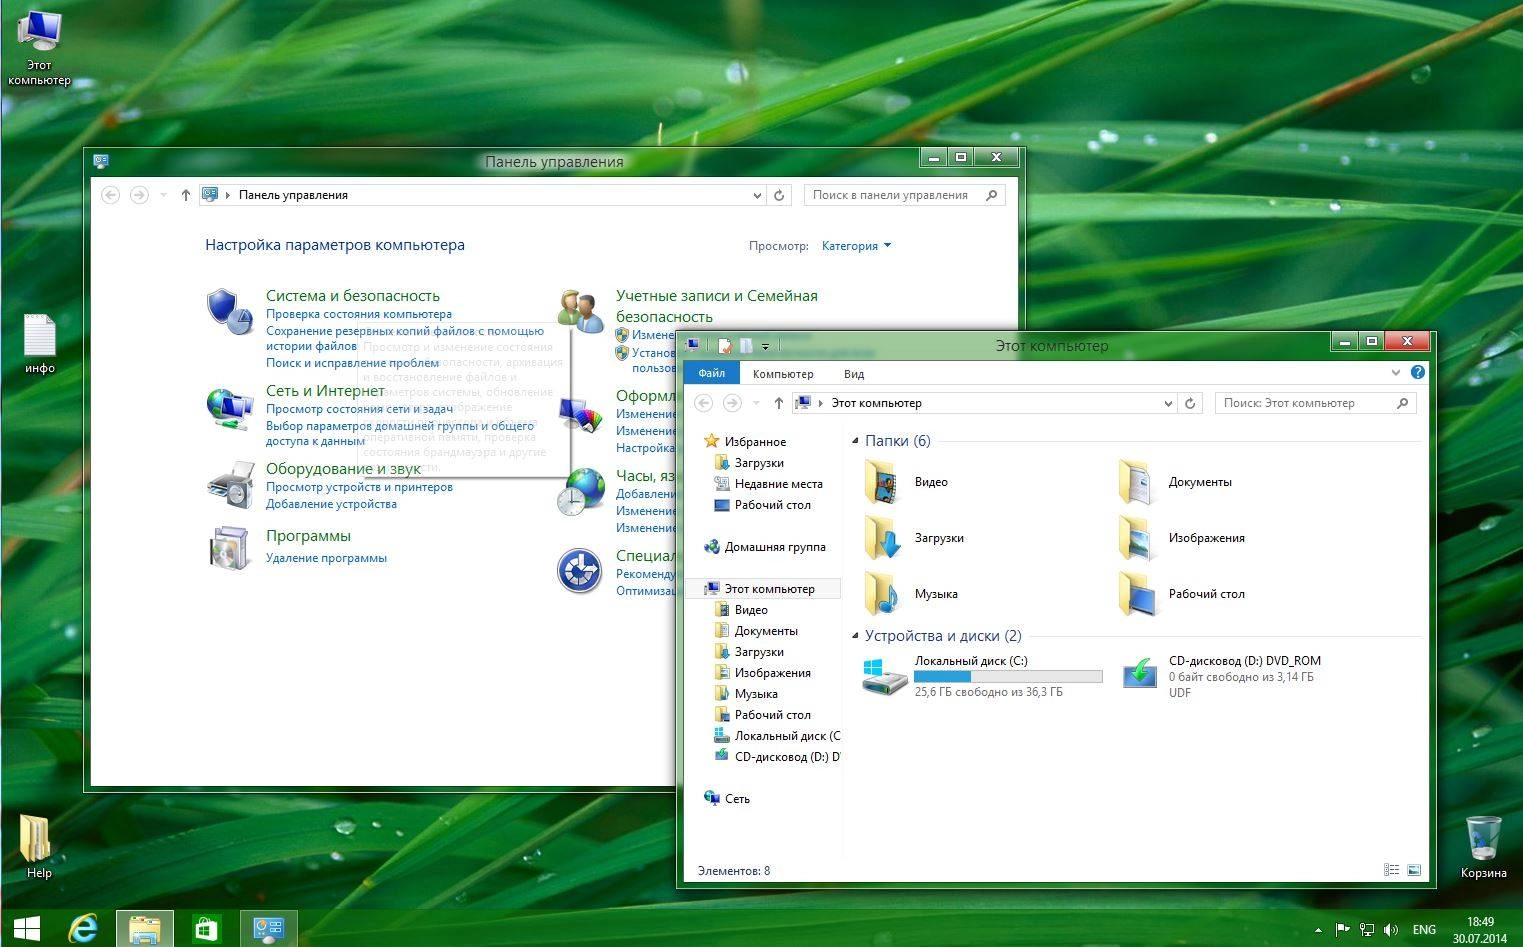Switch to large icons view in Explorer status bar
Viewport: 1523px width, 947px height.
point(1414,870)
